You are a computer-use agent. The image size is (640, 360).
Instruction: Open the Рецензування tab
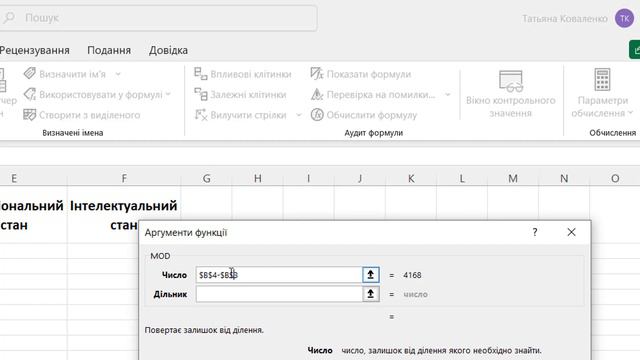pos(35,50)
